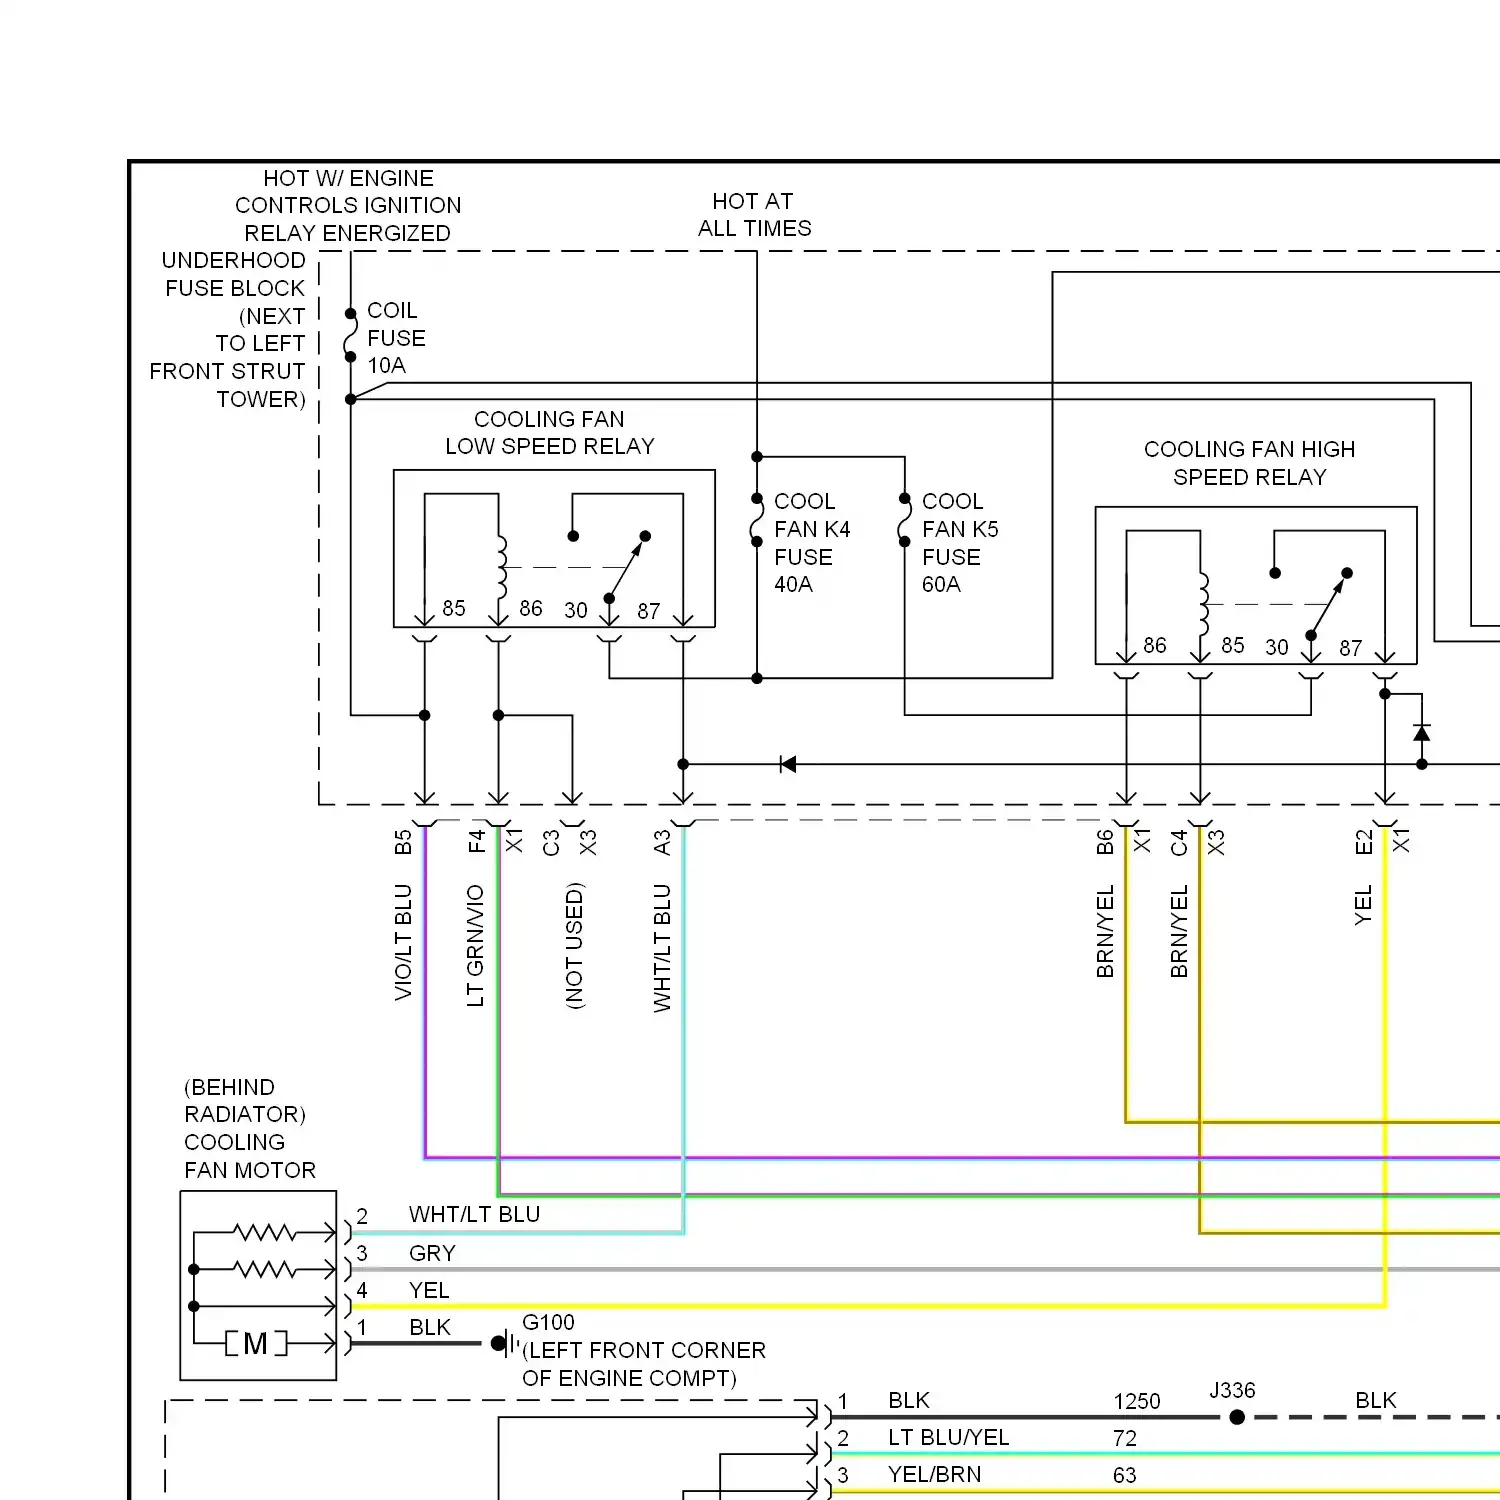Select connector pin label "A3"

click(662, 843)
